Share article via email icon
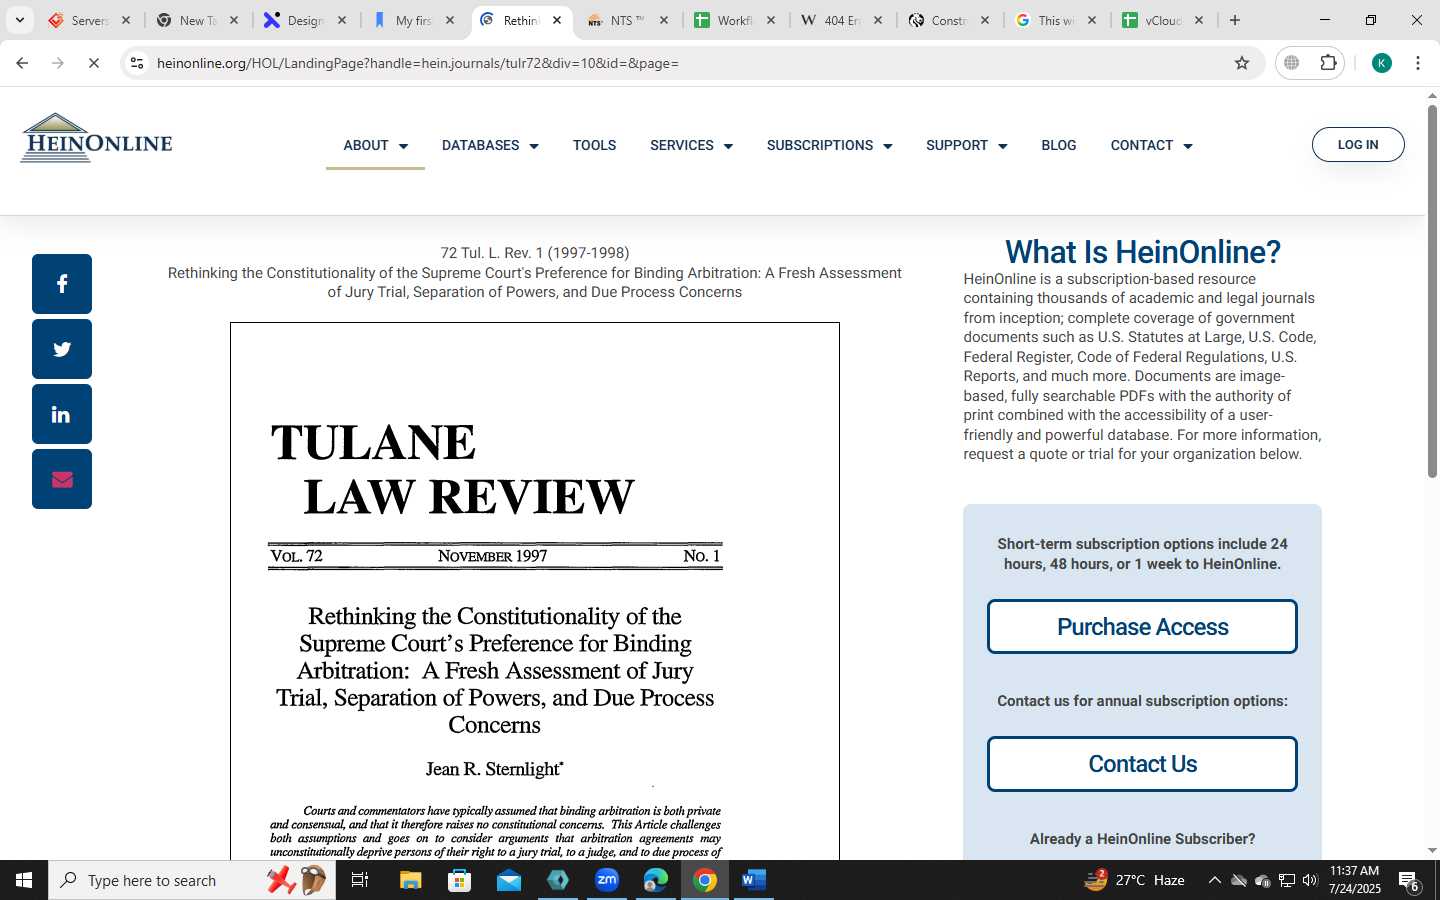1440x900 pixels. pos(62,479)
